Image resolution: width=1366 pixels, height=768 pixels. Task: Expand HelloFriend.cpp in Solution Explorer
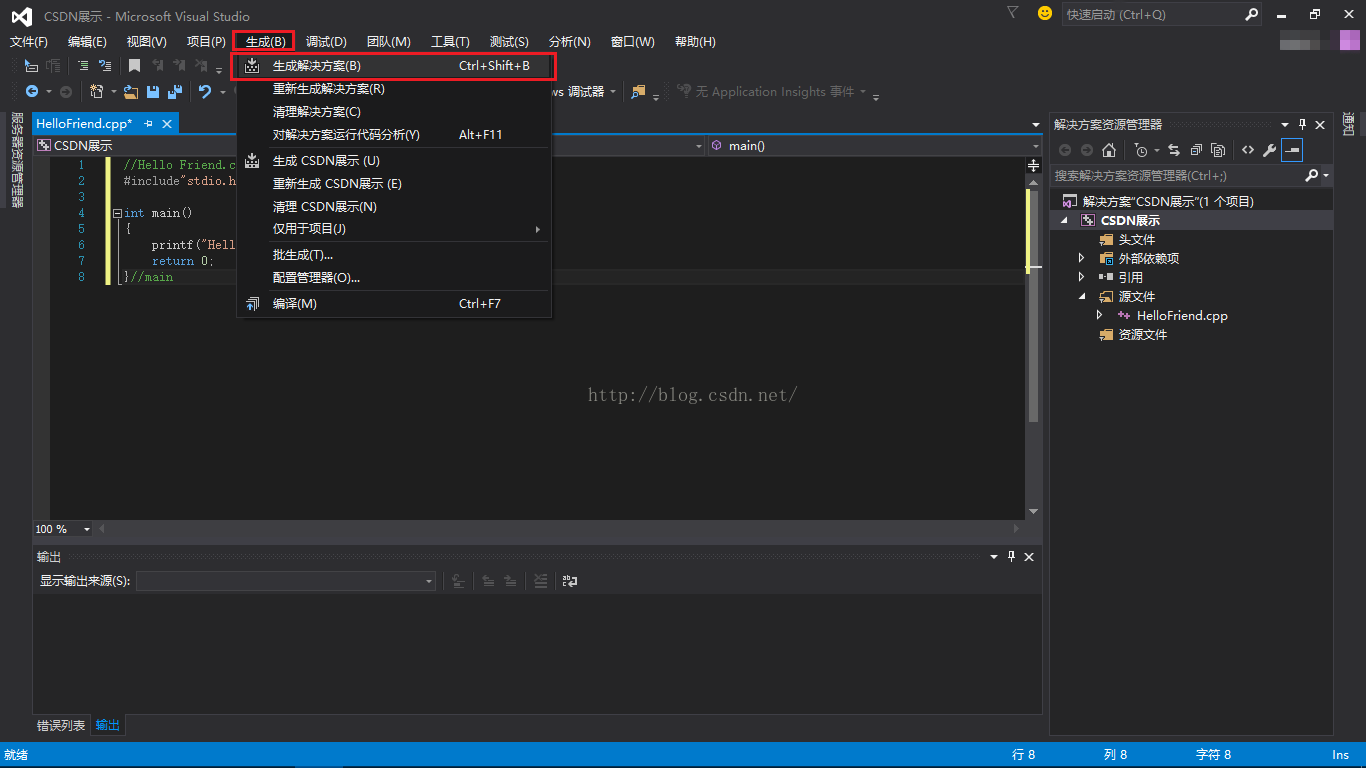(x=1100, y=315)
